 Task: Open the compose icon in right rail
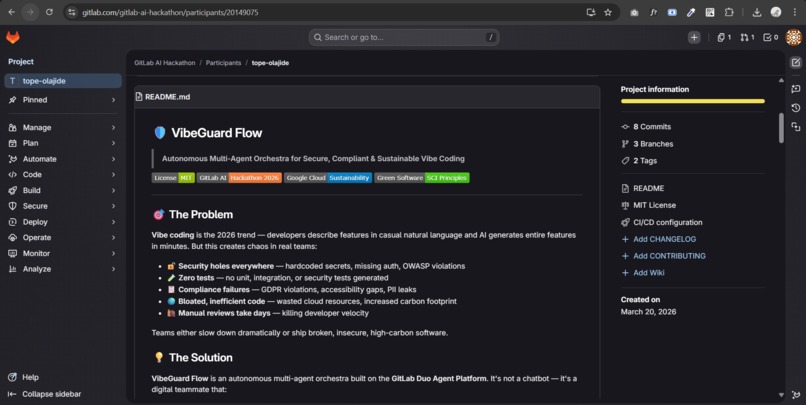[796, 63]
